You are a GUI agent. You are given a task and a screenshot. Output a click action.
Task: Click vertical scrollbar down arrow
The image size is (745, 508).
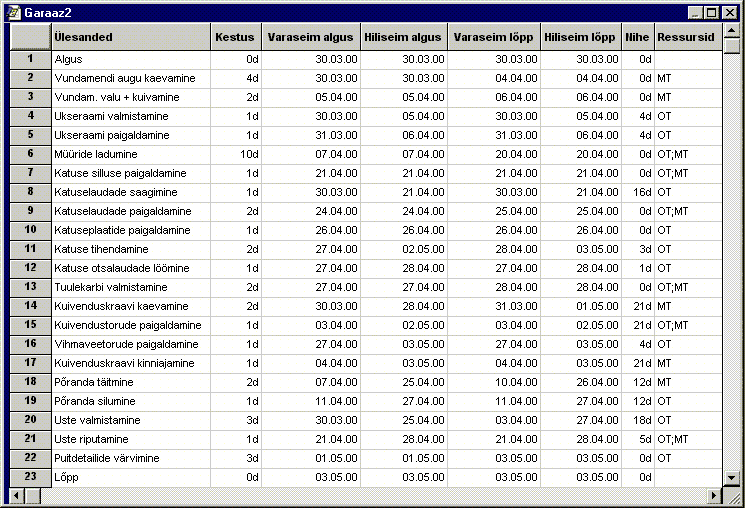pos(732,478)
